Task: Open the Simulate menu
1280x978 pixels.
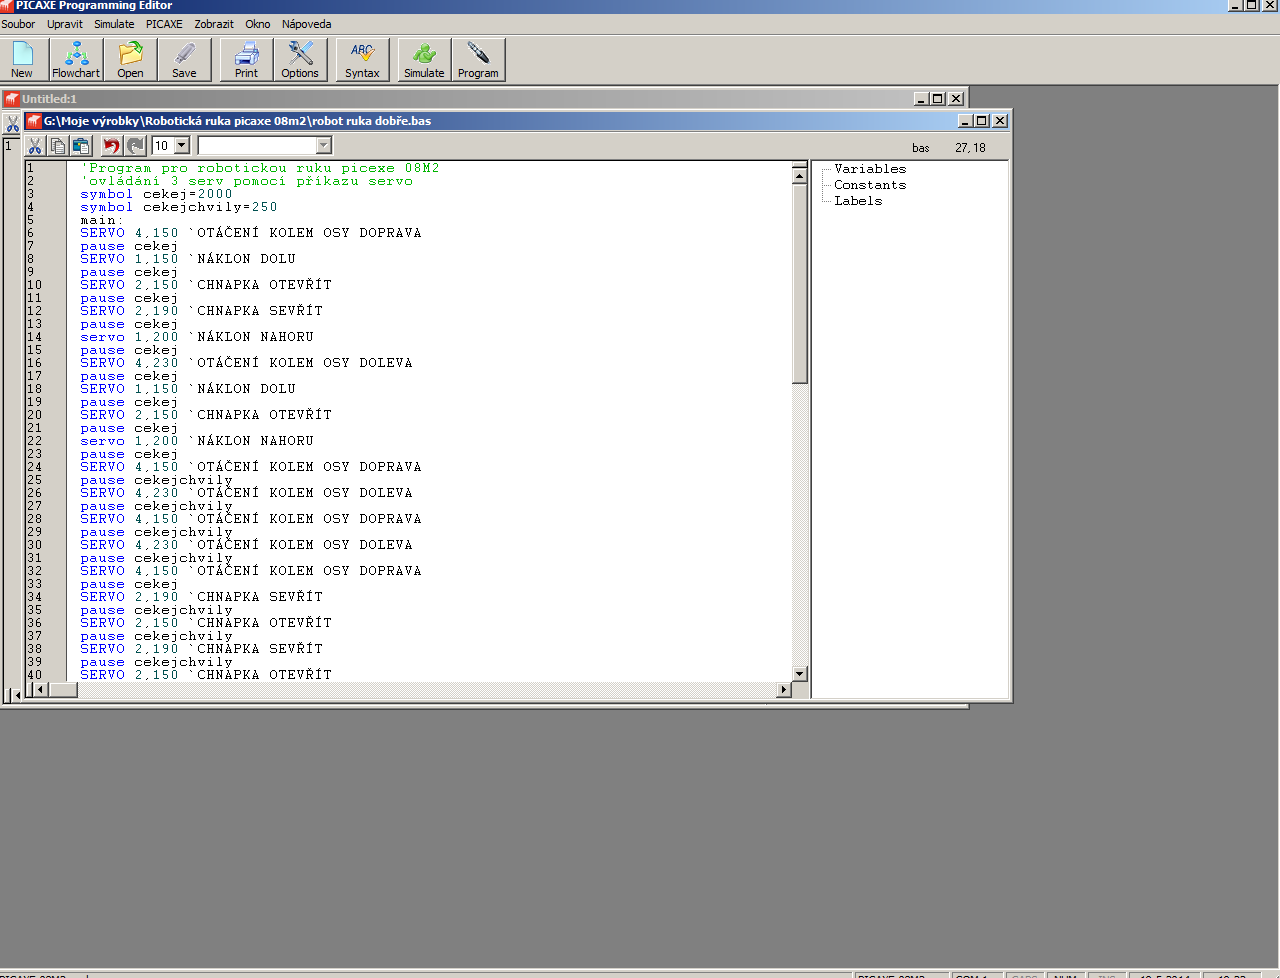Action: 114,24
